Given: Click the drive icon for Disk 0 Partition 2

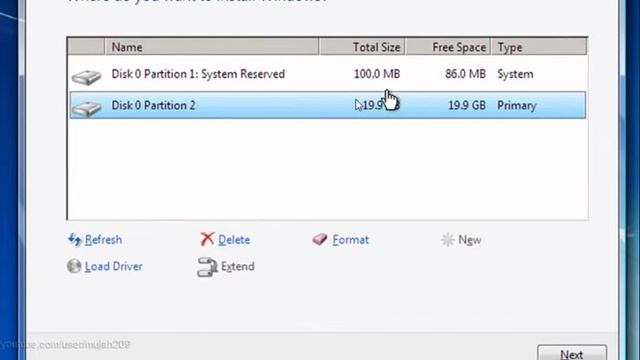Looking at the screenshot, I should click(x=86, y=108).
